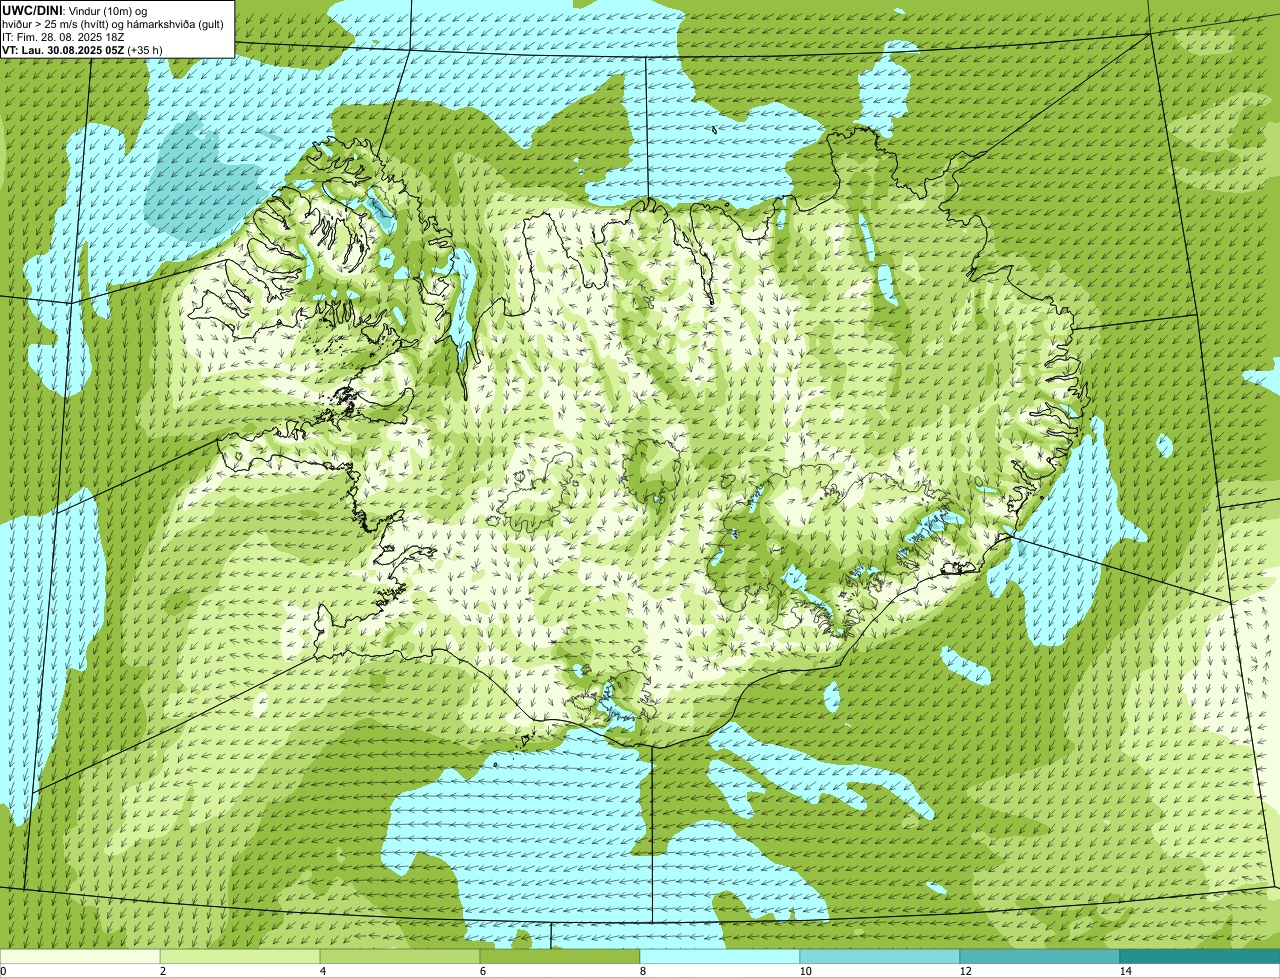Click the 2–4 m/s light green legend swatch
Image resolution: width=1280 pixels, height=978 pixels.
[240, 956]
